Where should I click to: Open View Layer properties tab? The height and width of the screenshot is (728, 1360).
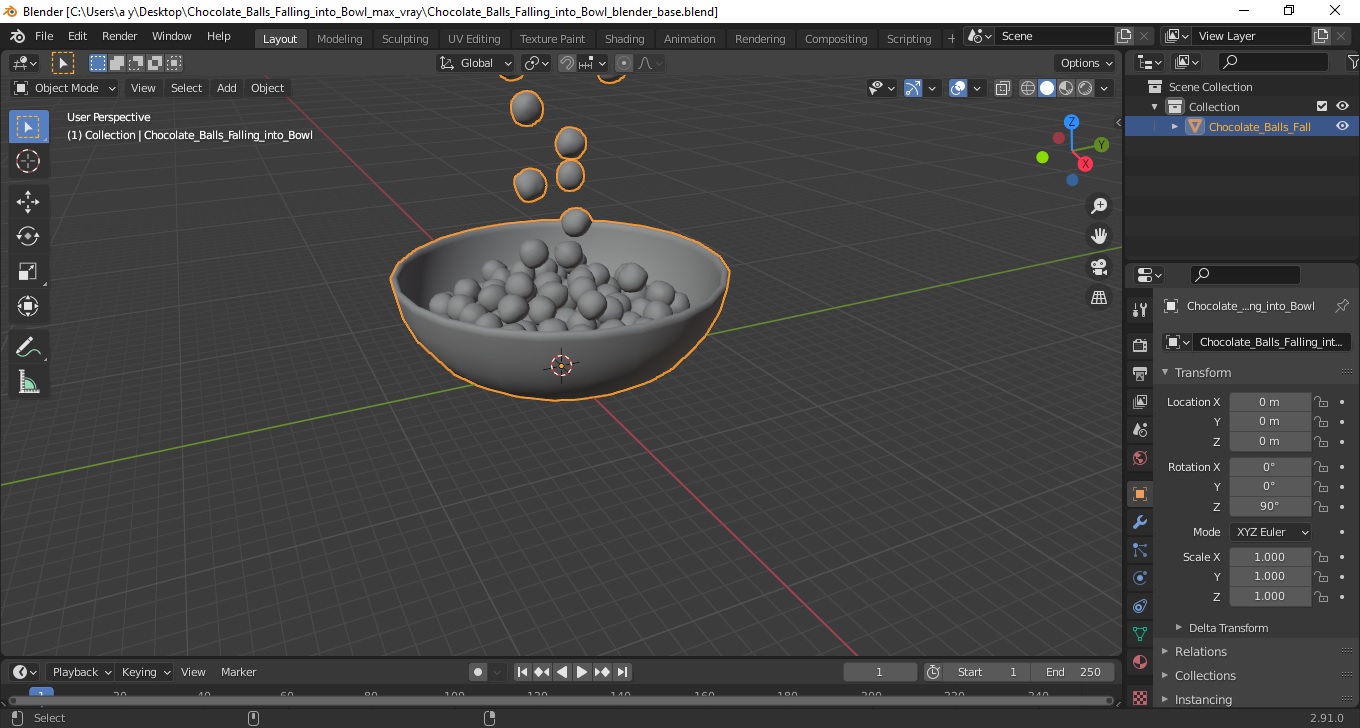(x=1139, y=401)
